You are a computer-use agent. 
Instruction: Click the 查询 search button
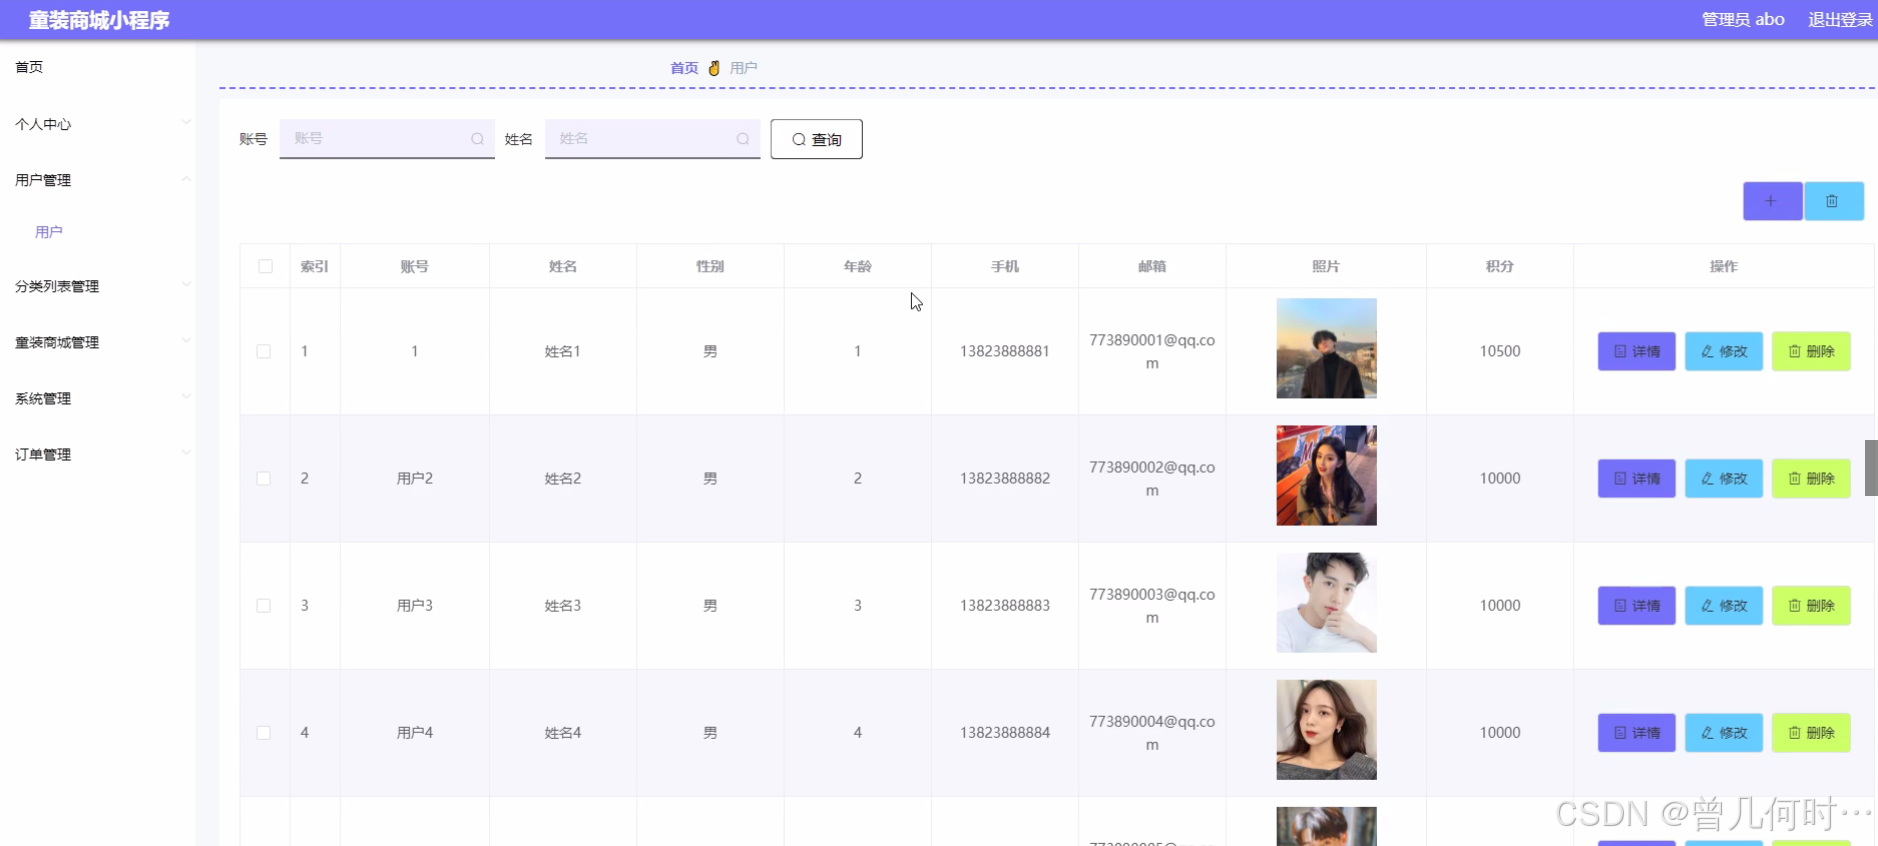(816, 139)
